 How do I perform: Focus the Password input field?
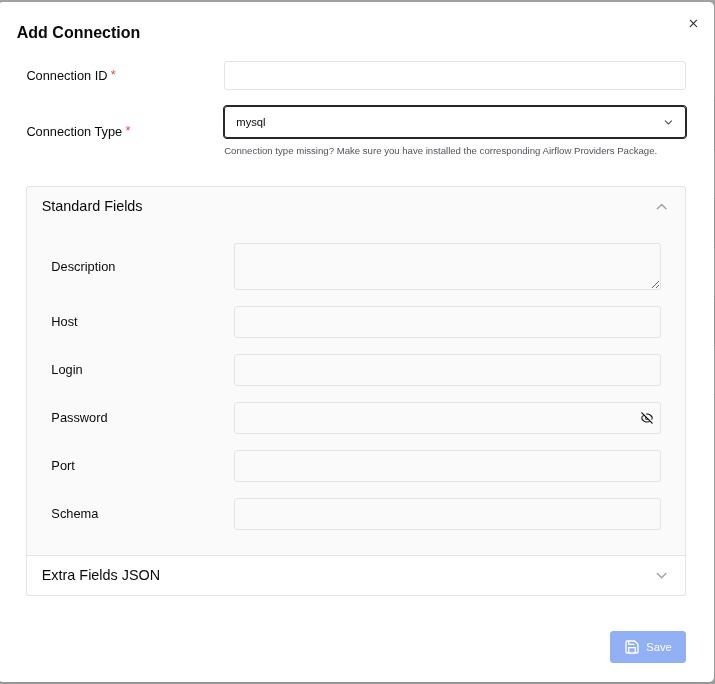[x=435, y=418]
